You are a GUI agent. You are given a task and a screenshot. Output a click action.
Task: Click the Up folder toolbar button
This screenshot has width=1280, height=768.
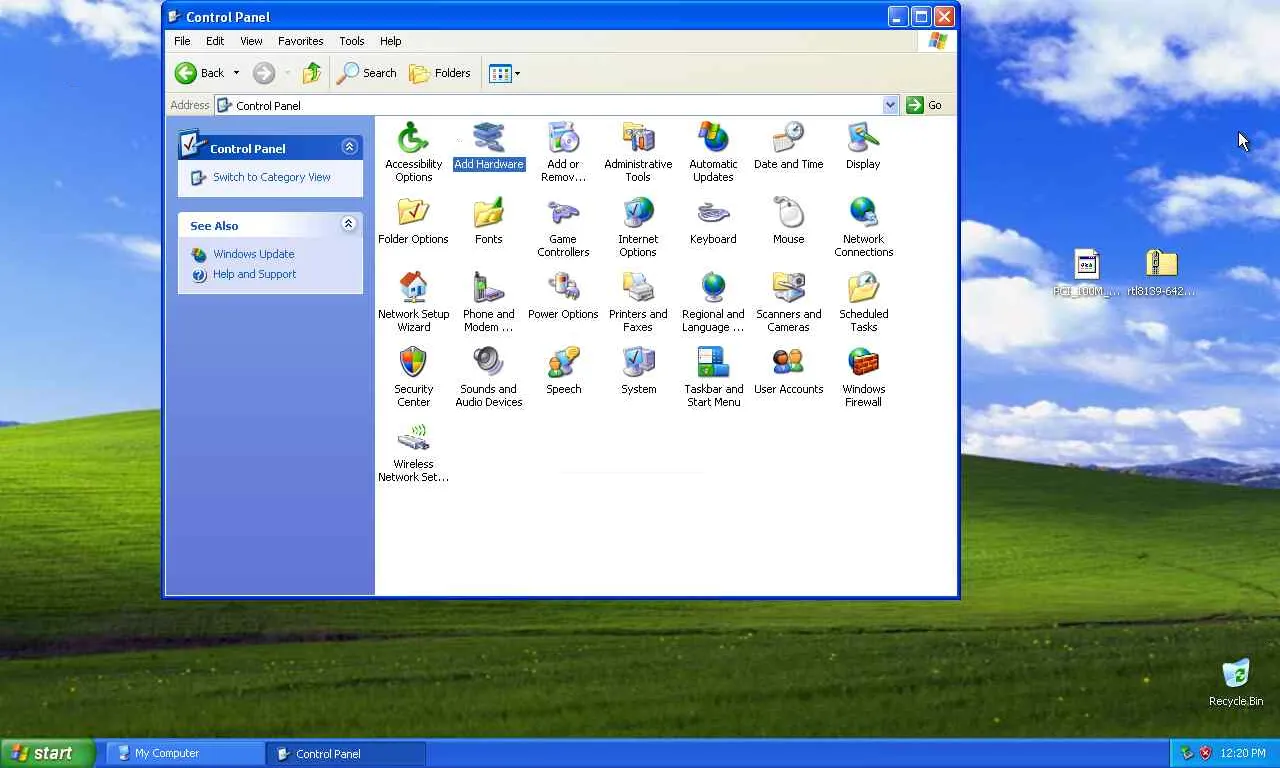pyautogui.click(x=312, y=73)
